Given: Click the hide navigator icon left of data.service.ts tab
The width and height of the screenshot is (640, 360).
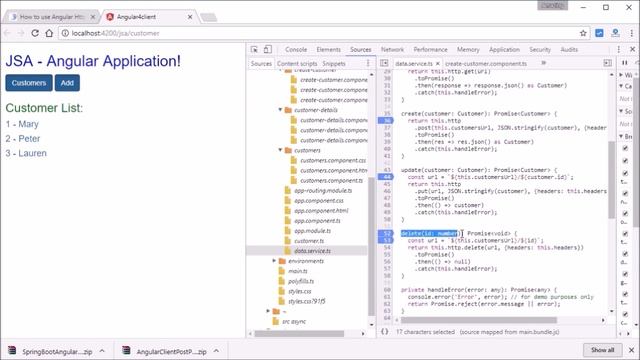Looking at the screenshot, I should [384, 63].
